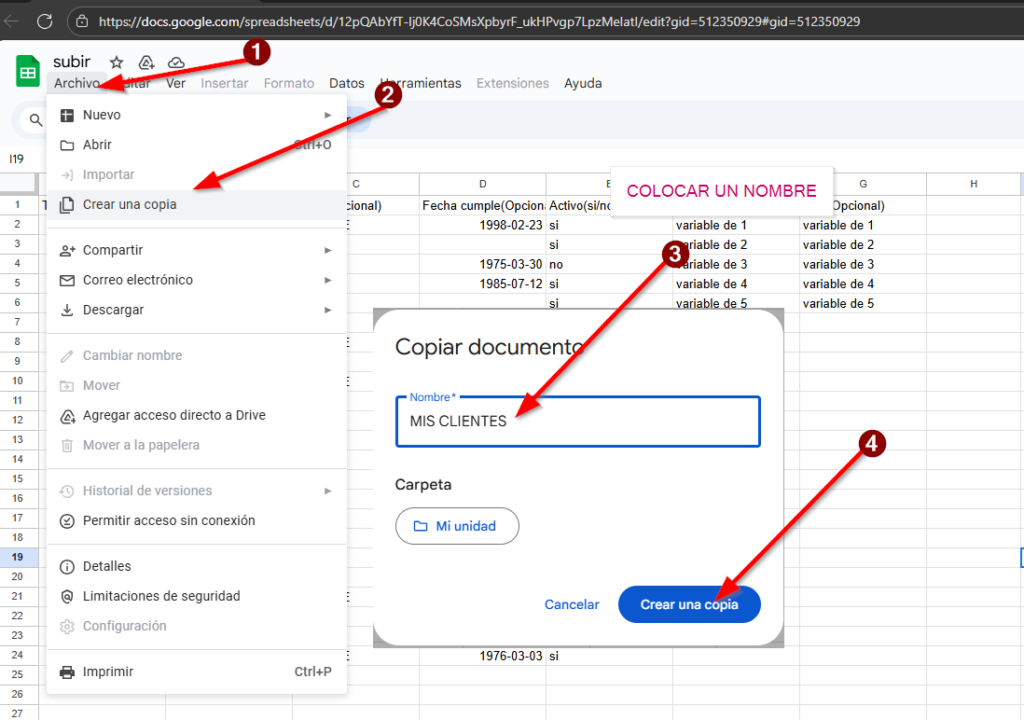Screen dimensions: 1024x720
Task: Click the site info icon in the address bar
Action: point(84,21)
